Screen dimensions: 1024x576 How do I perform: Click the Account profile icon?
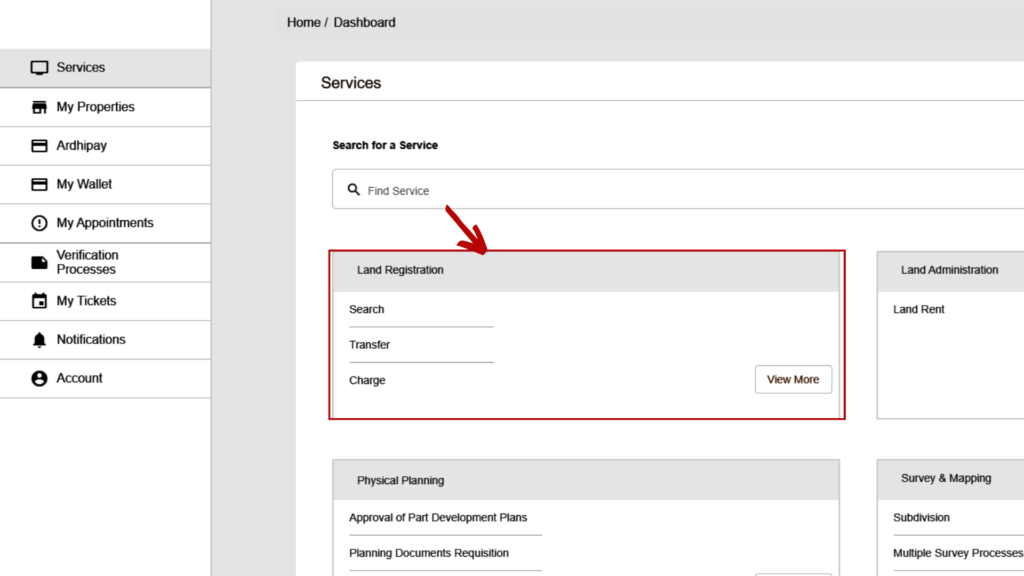[x=39, y=378]
